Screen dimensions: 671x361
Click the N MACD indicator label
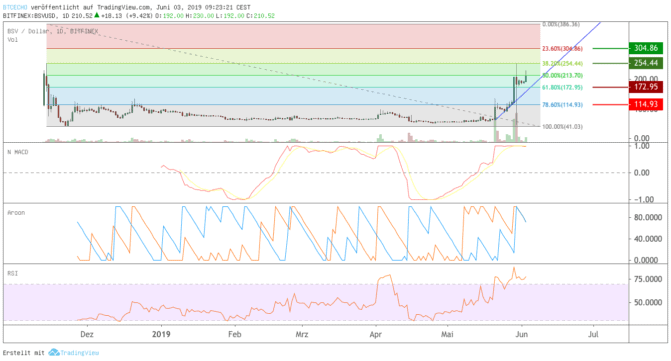[18, 152]
